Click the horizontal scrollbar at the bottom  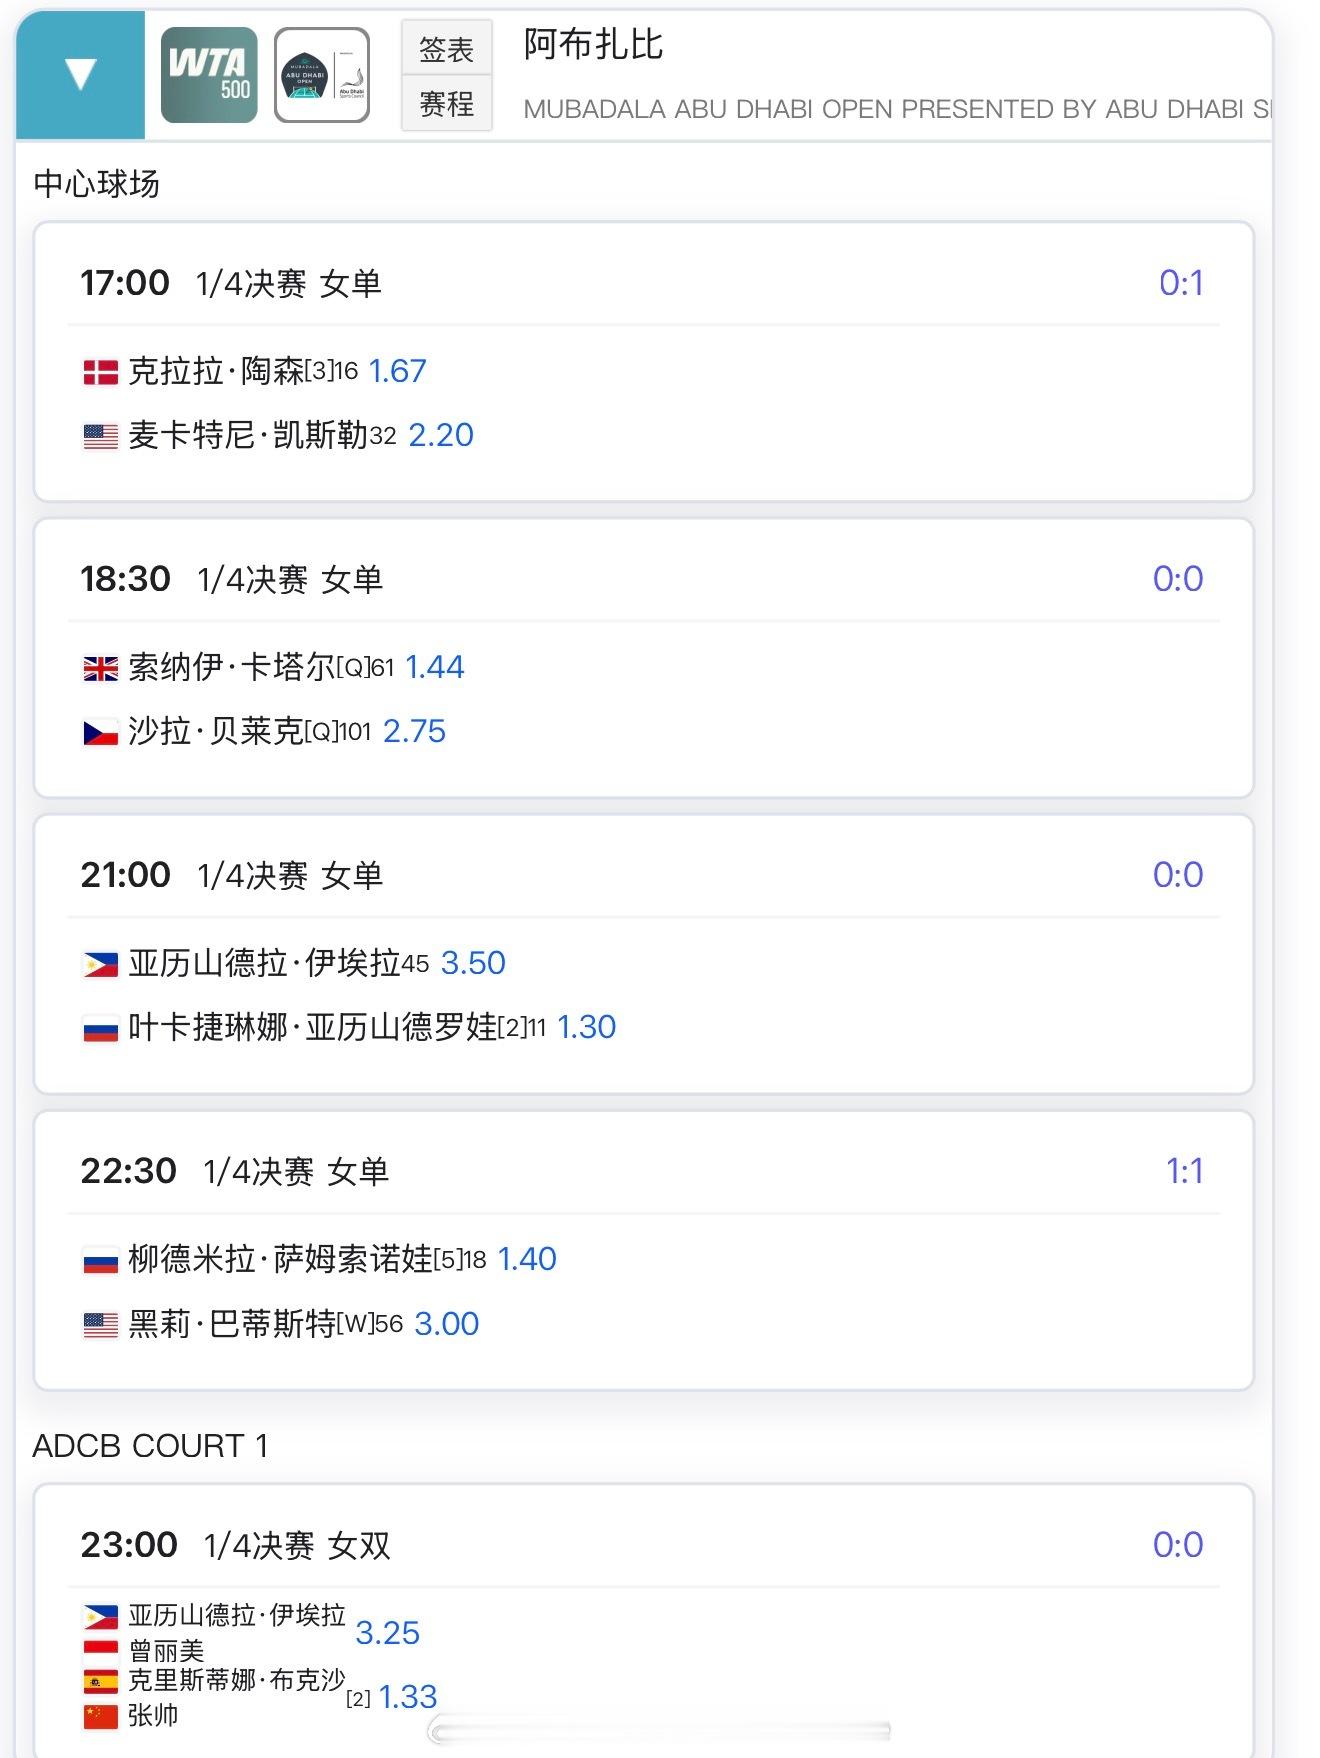[660, 1731]
